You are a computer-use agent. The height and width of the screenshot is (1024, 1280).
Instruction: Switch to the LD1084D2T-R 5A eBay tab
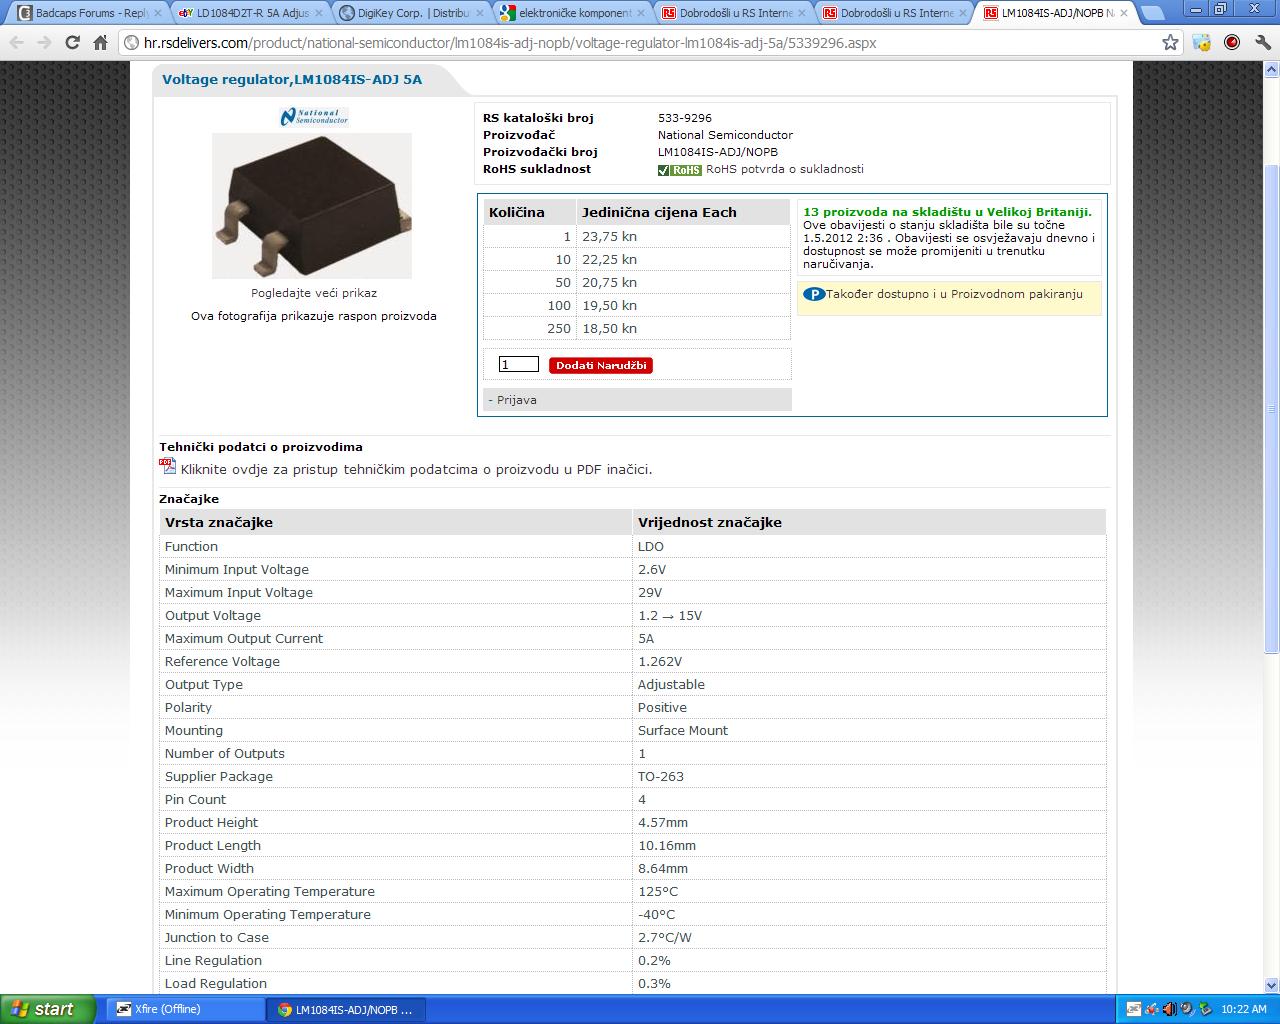click(x=246, y=13)
